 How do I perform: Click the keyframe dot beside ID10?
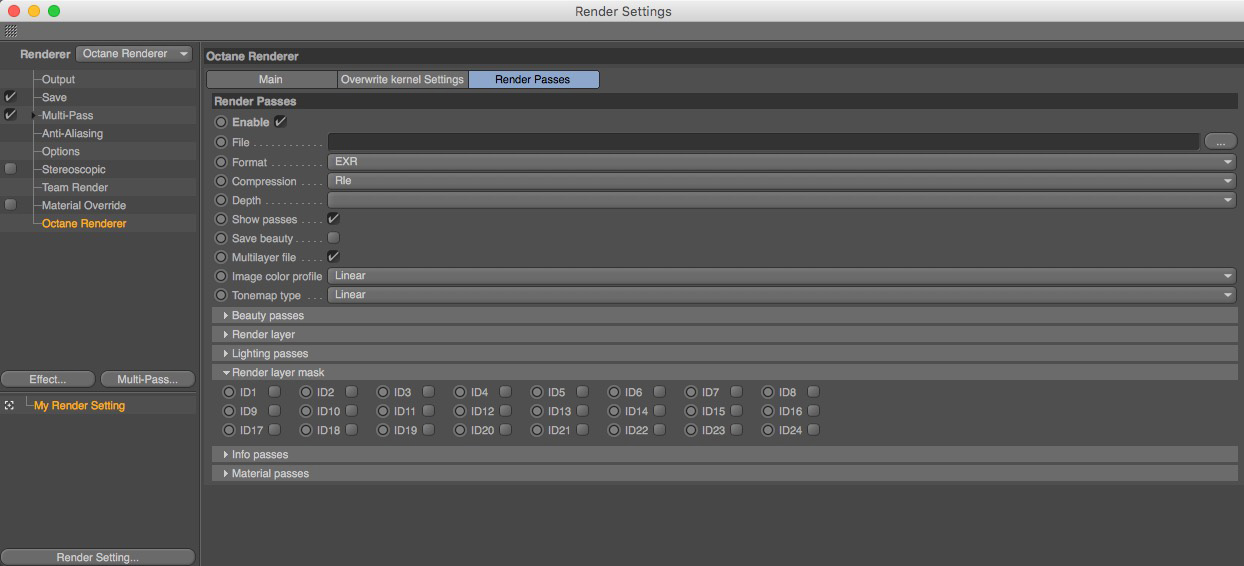(x=306, y=411)
